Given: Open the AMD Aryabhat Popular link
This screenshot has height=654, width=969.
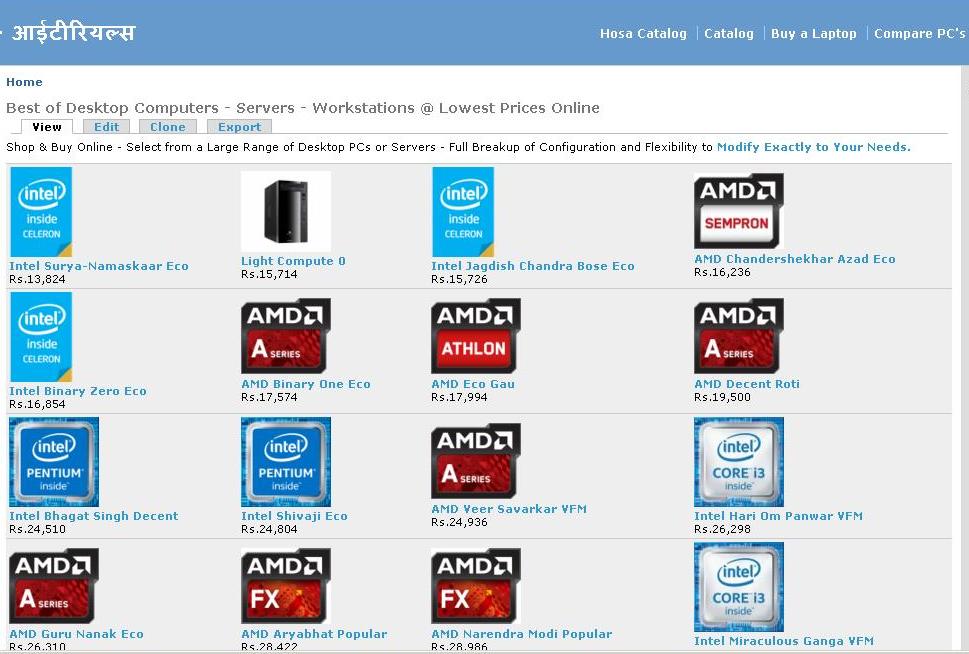Looking at the screenshot, I should 314,634.
